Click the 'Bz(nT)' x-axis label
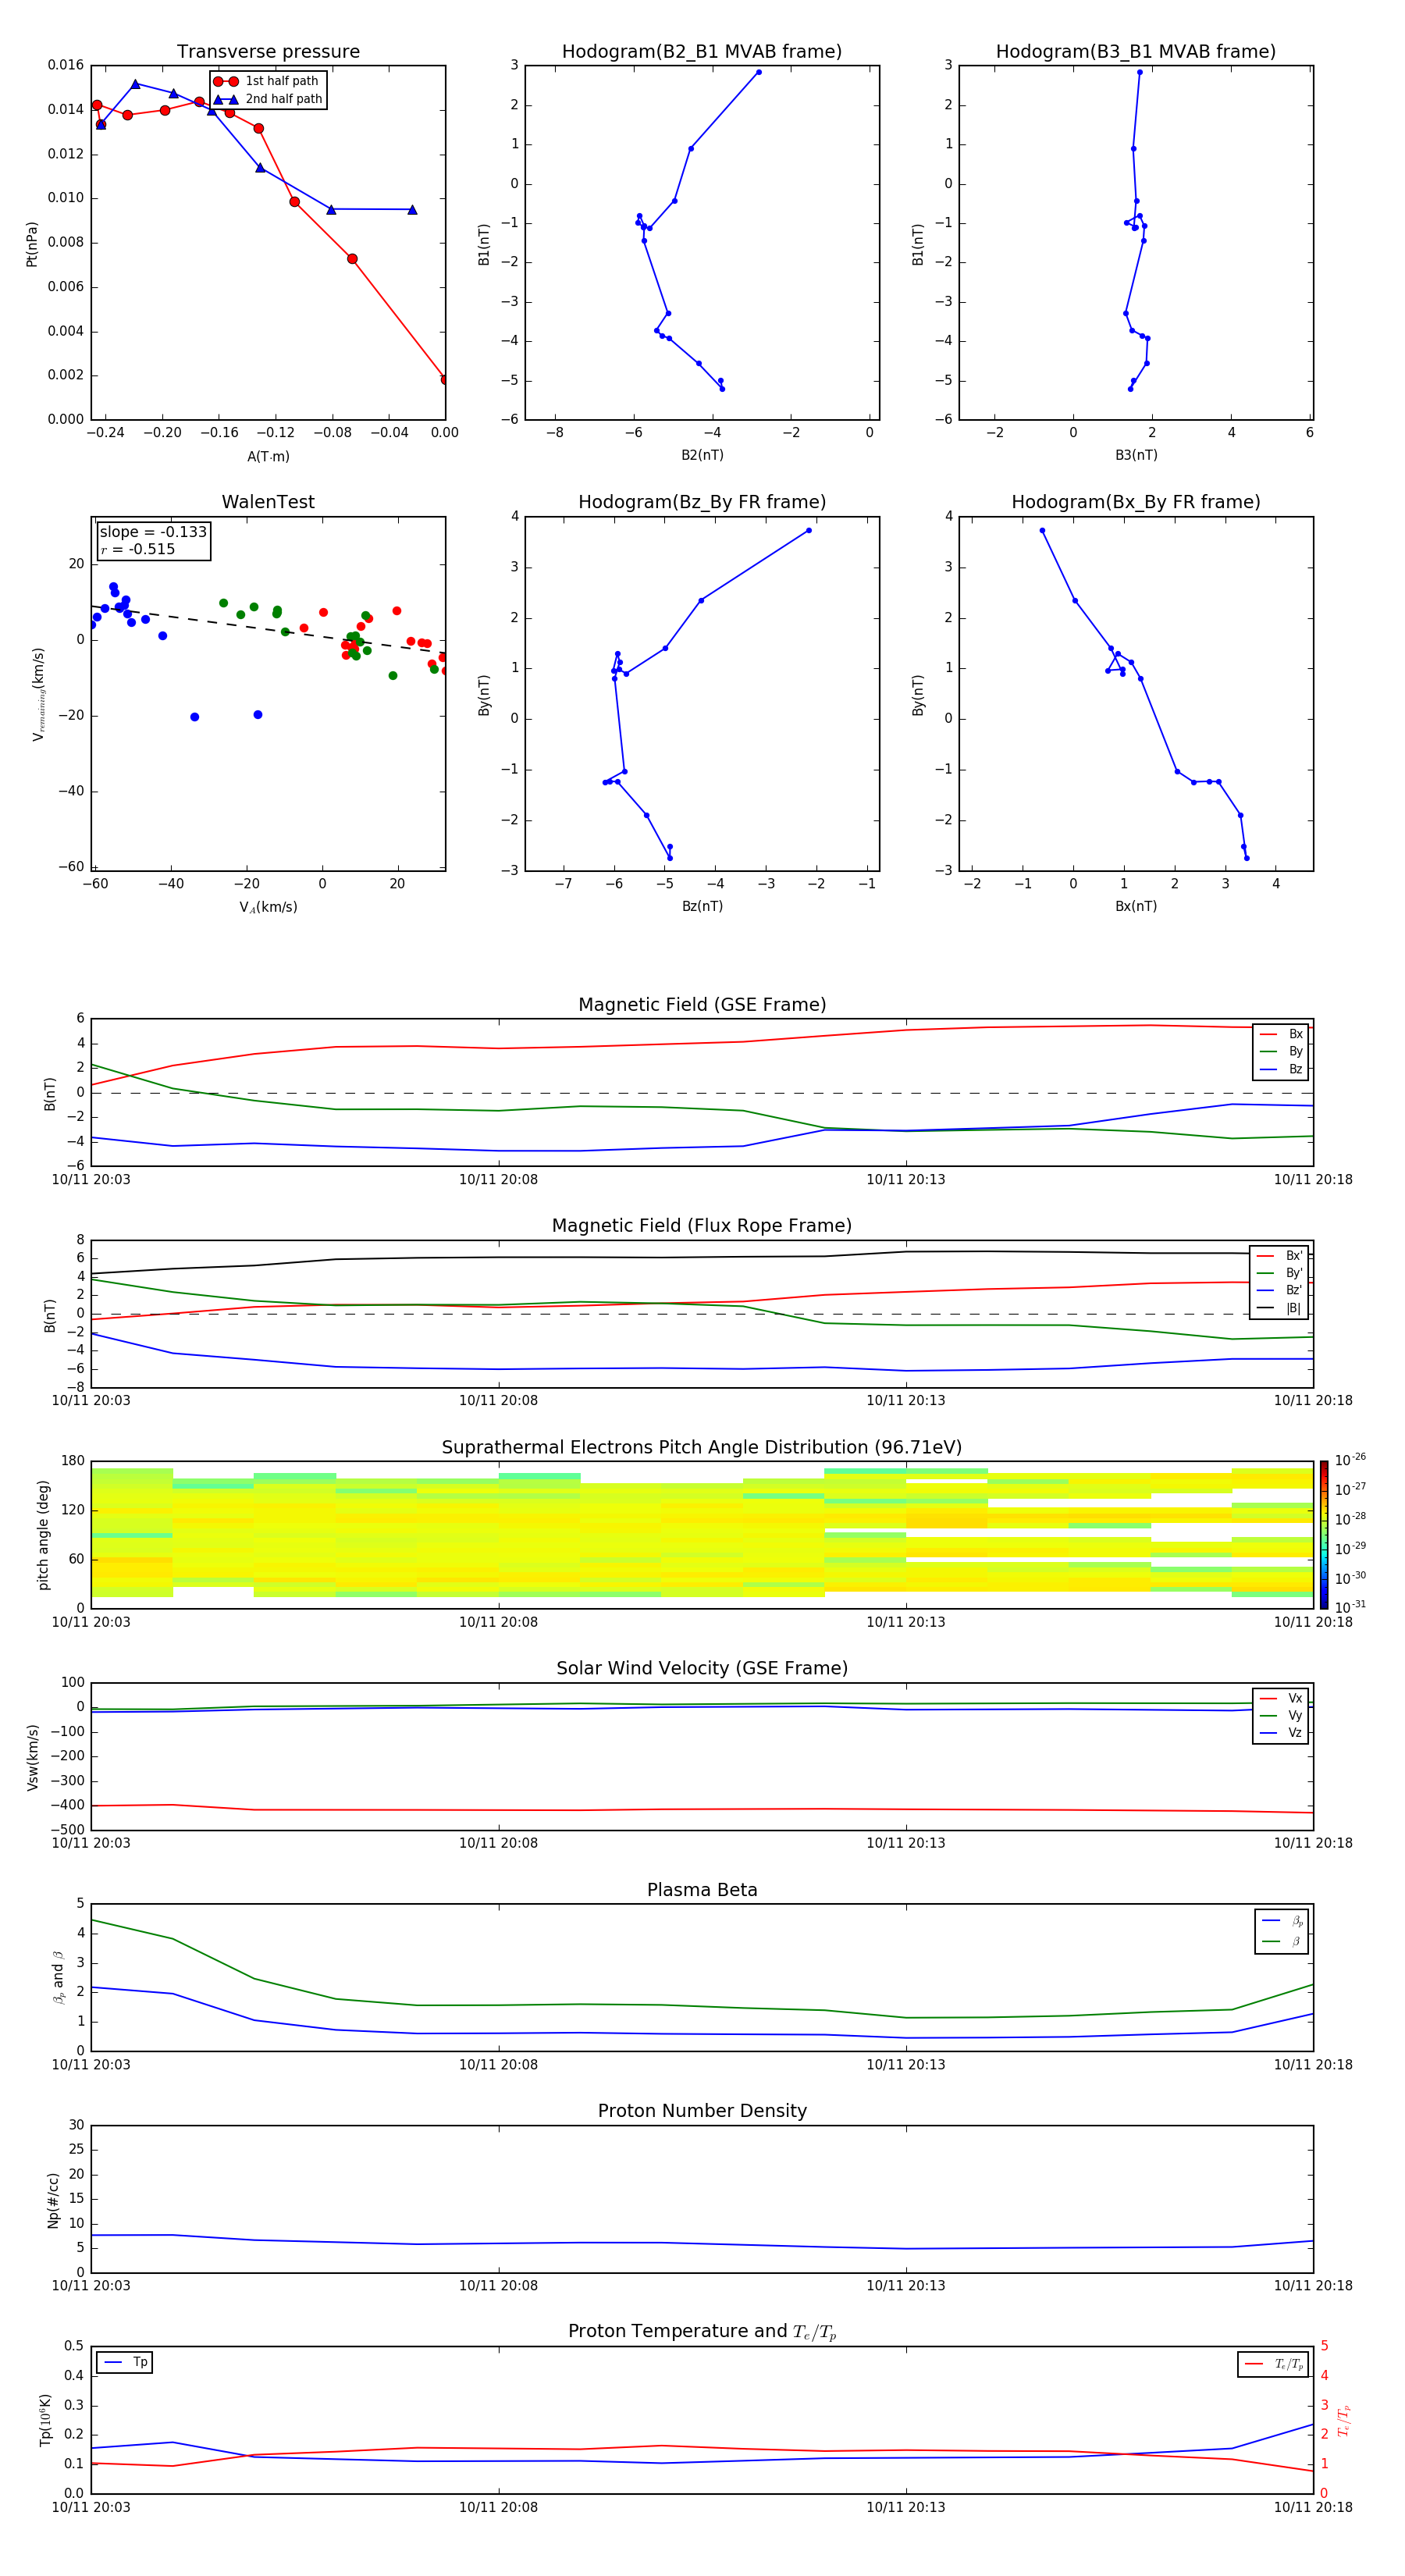The height and width of the screenshot is (2576, 1405). coord(702,906)
